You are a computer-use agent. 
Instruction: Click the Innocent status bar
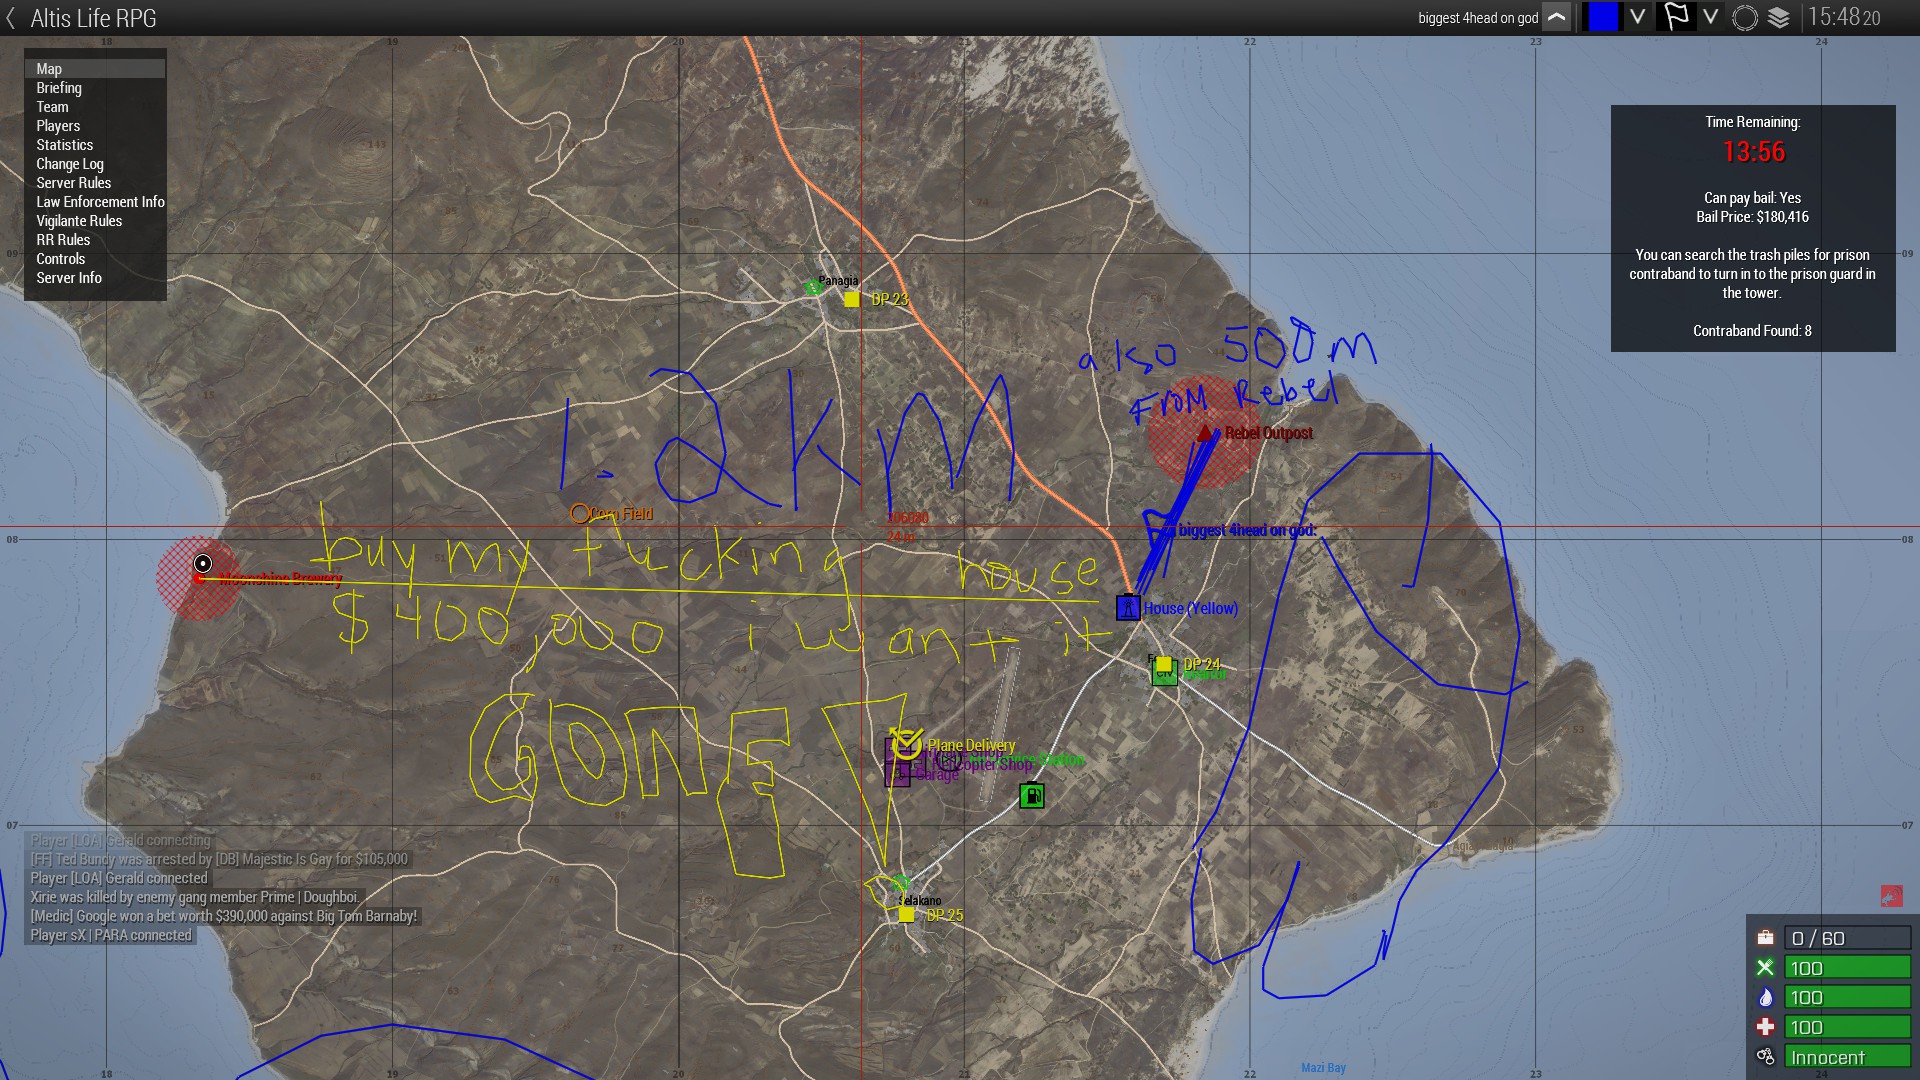pos(1847,1057)
